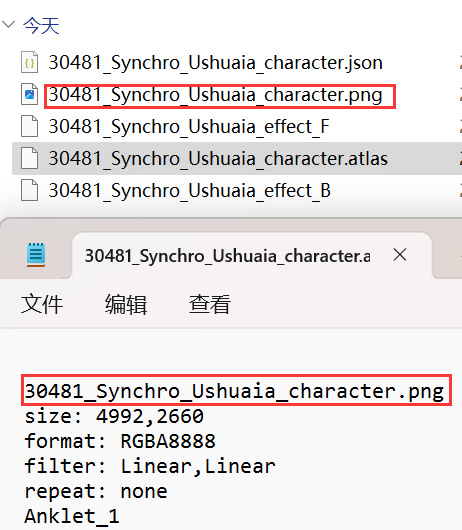
Task: Switch to the 30481_Synchro_Ushuaia_character.a Notepad tab
Action: point(227,256)
